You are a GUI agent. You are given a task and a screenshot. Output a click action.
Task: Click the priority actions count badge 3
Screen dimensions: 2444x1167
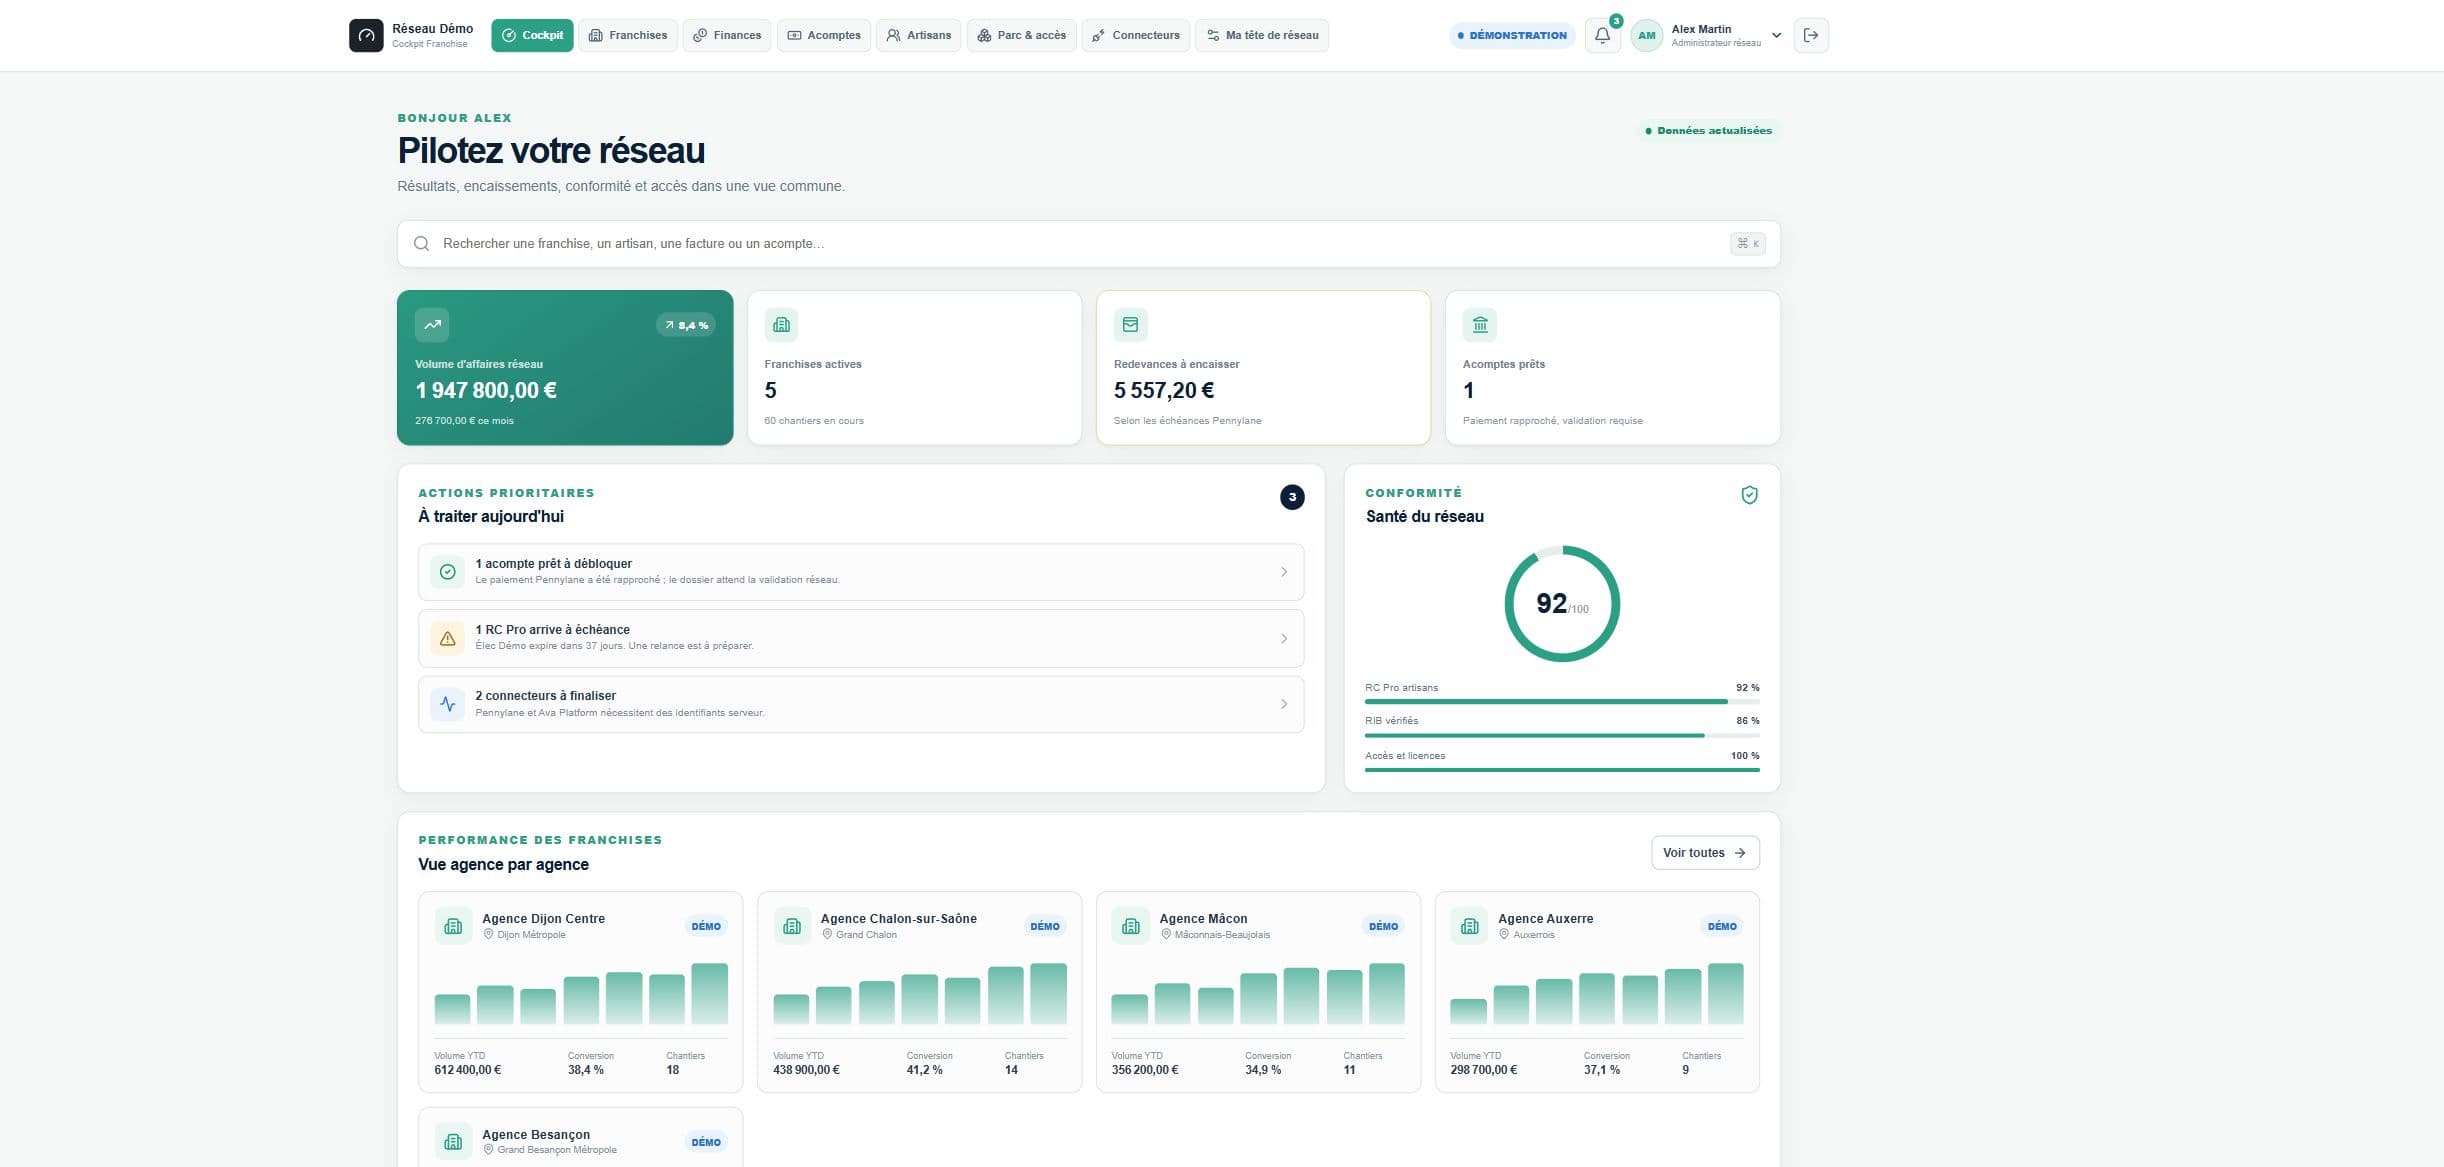tap(1292, 497)
